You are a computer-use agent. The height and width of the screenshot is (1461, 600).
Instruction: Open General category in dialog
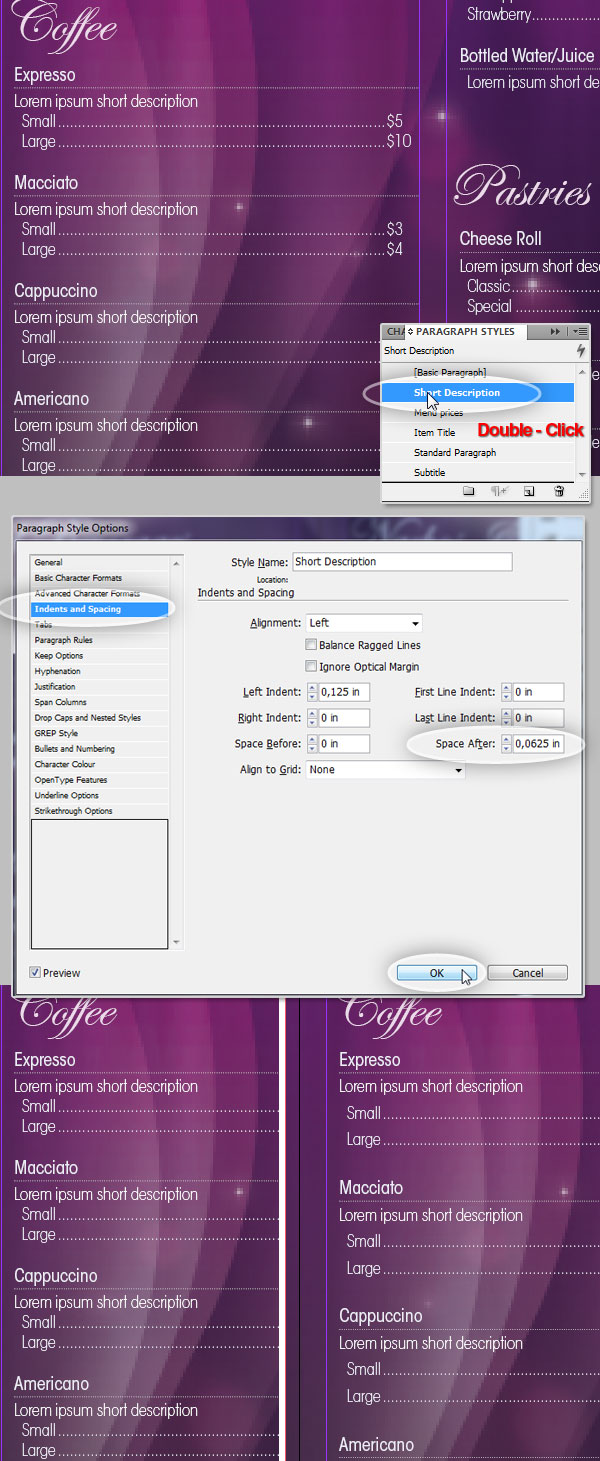(100, 562)
